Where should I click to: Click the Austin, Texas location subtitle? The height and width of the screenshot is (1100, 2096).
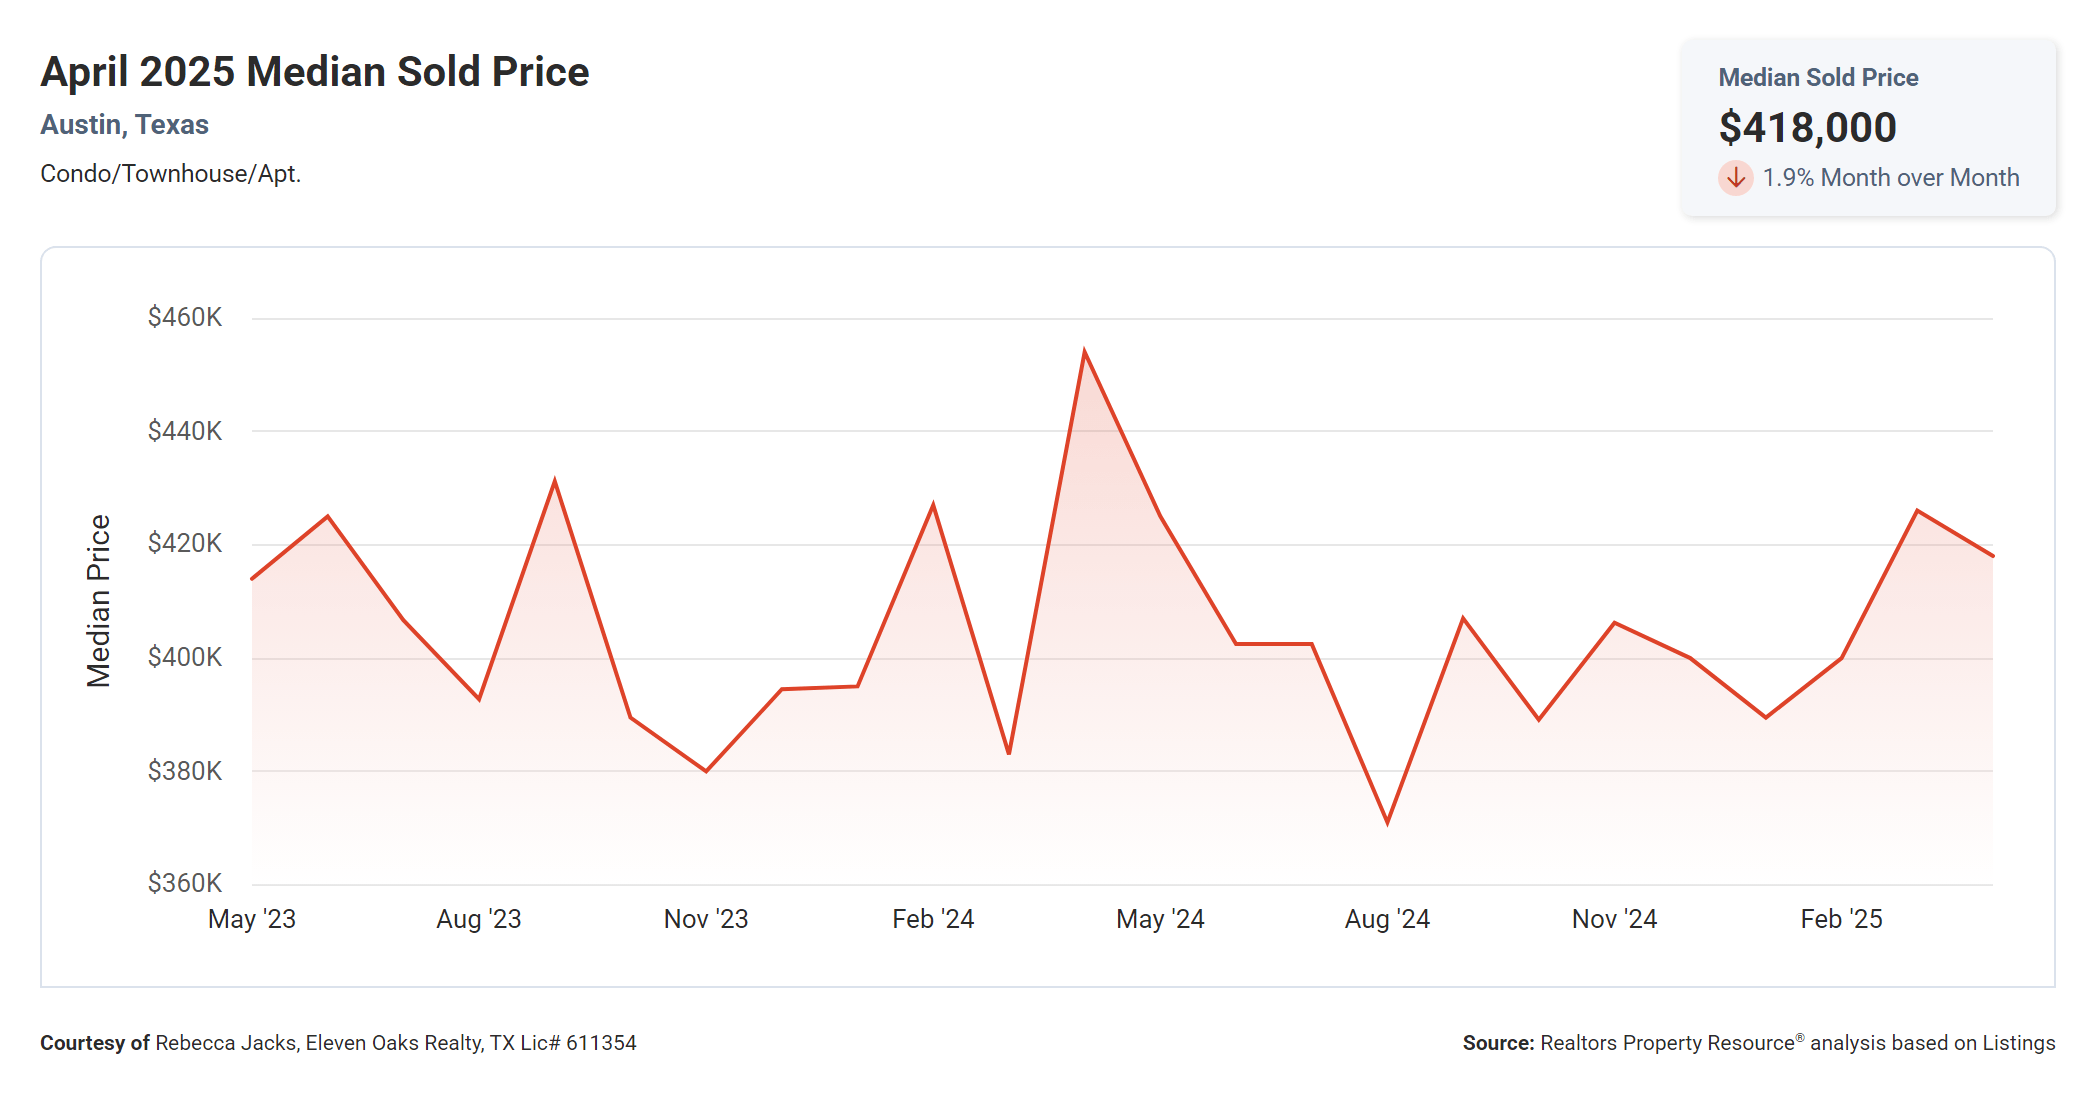(124, 125)
